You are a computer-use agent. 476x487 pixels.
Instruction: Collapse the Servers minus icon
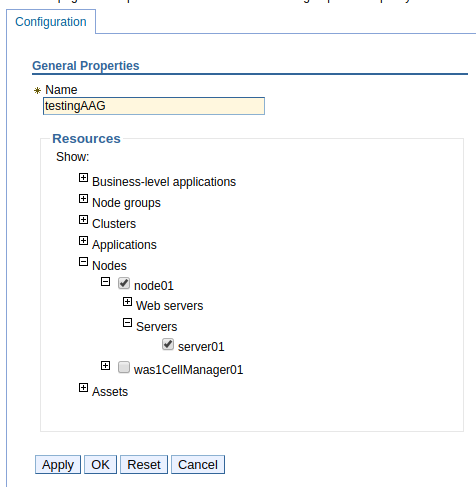(x=127, y=323)
